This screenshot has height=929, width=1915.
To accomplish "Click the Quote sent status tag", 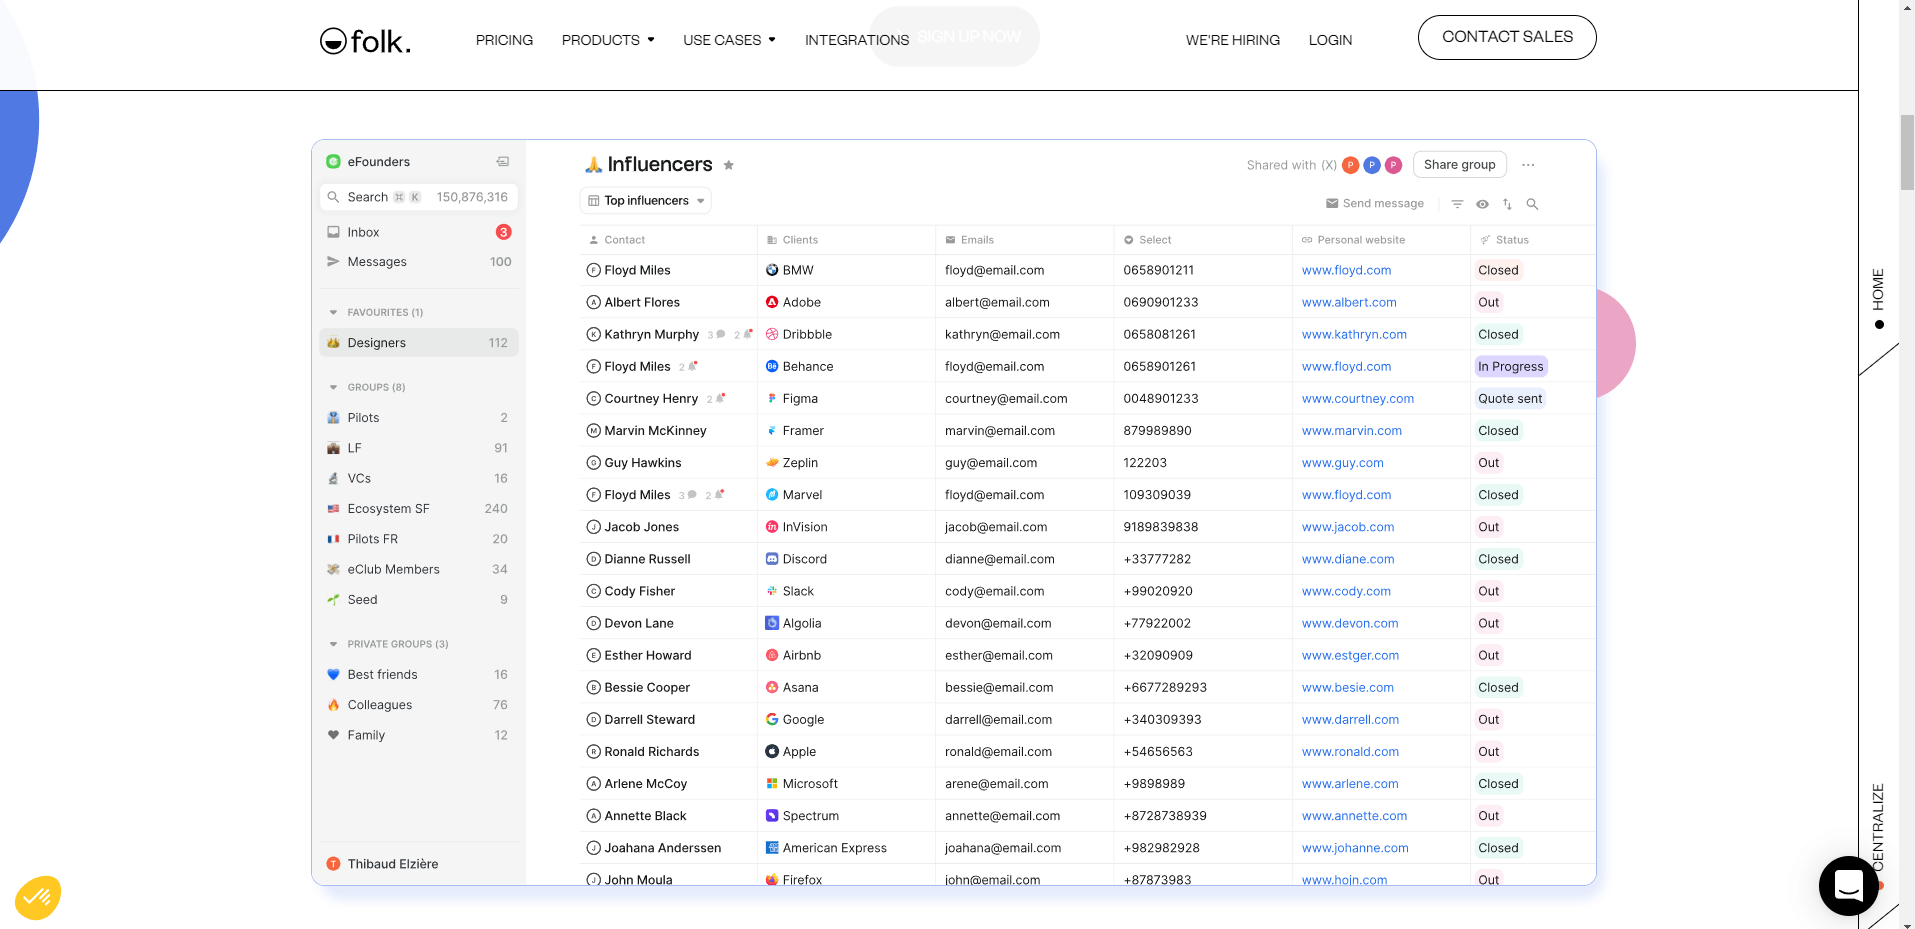I will (x=1510, y=399).
